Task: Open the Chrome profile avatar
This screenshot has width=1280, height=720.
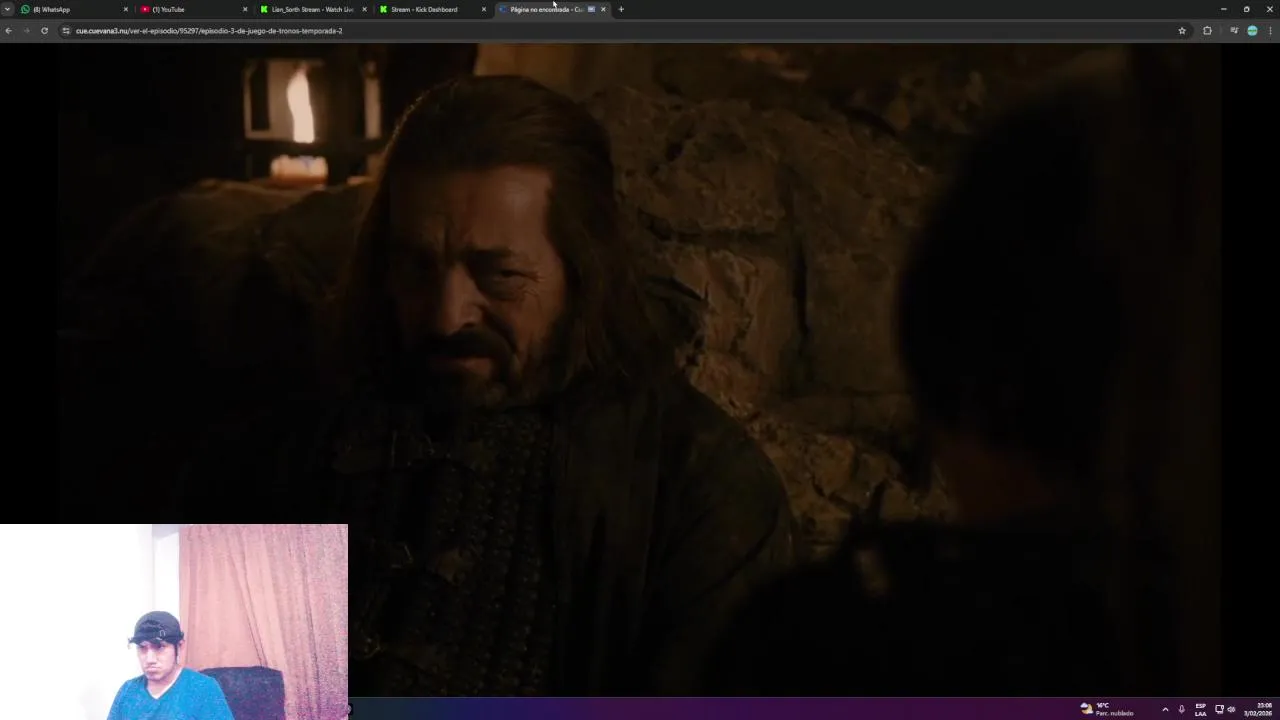Action: [x=1252, y=31]
